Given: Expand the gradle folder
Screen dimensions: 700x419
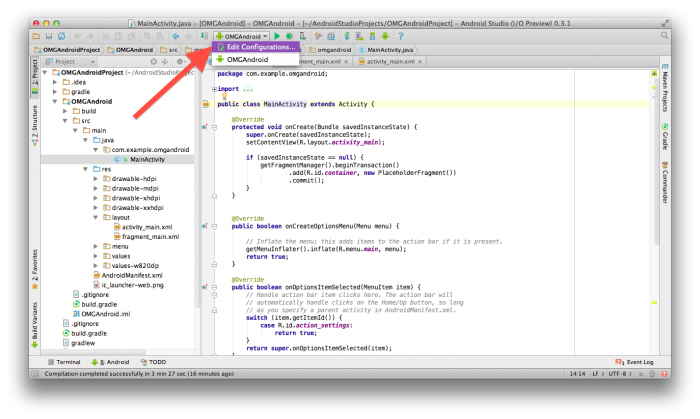Looking at the screenshot, I should point(54,91).
